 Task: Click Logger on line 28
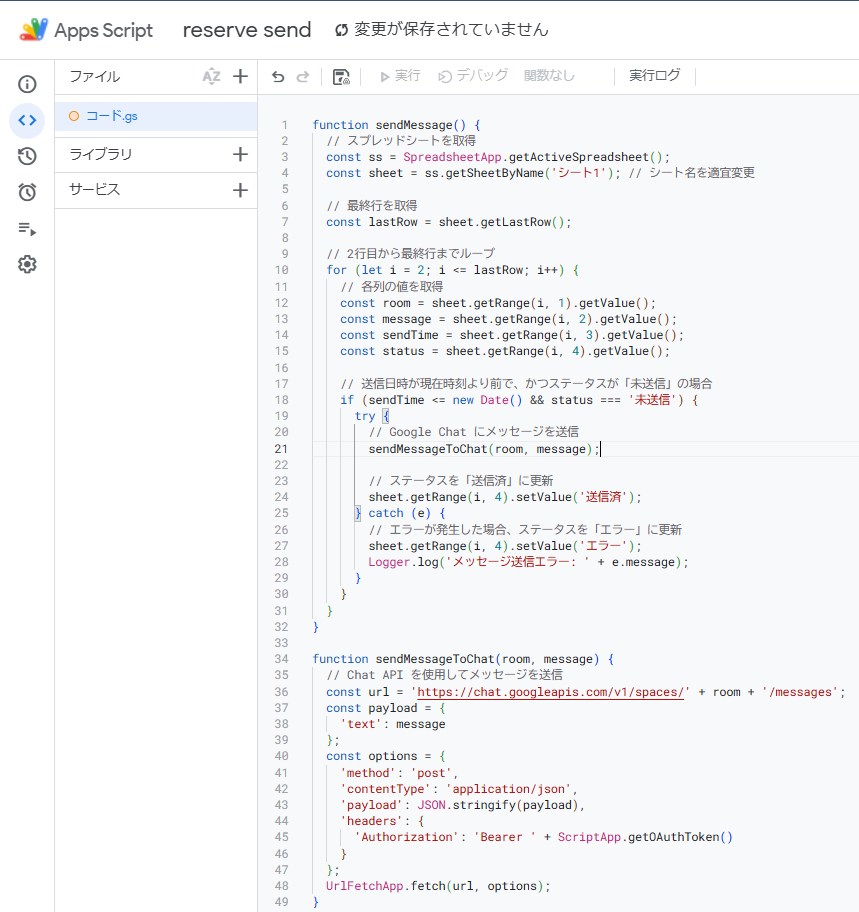pos(389,562)
